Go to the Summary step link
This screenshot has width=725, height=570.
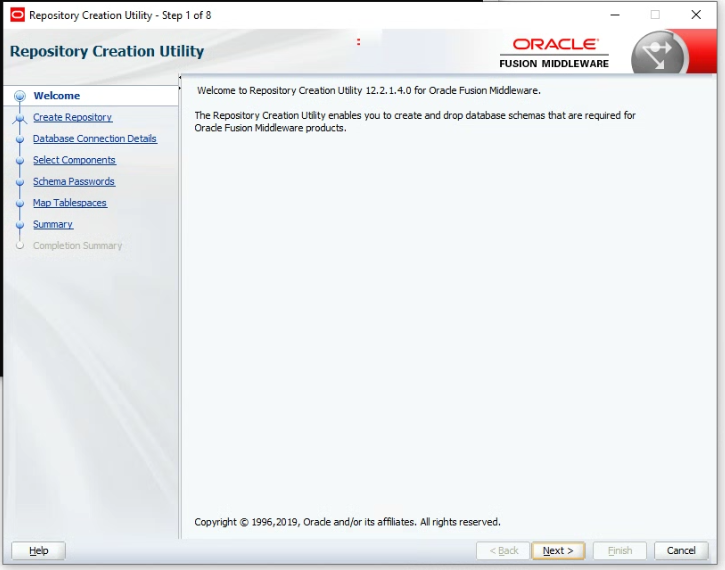53,224
